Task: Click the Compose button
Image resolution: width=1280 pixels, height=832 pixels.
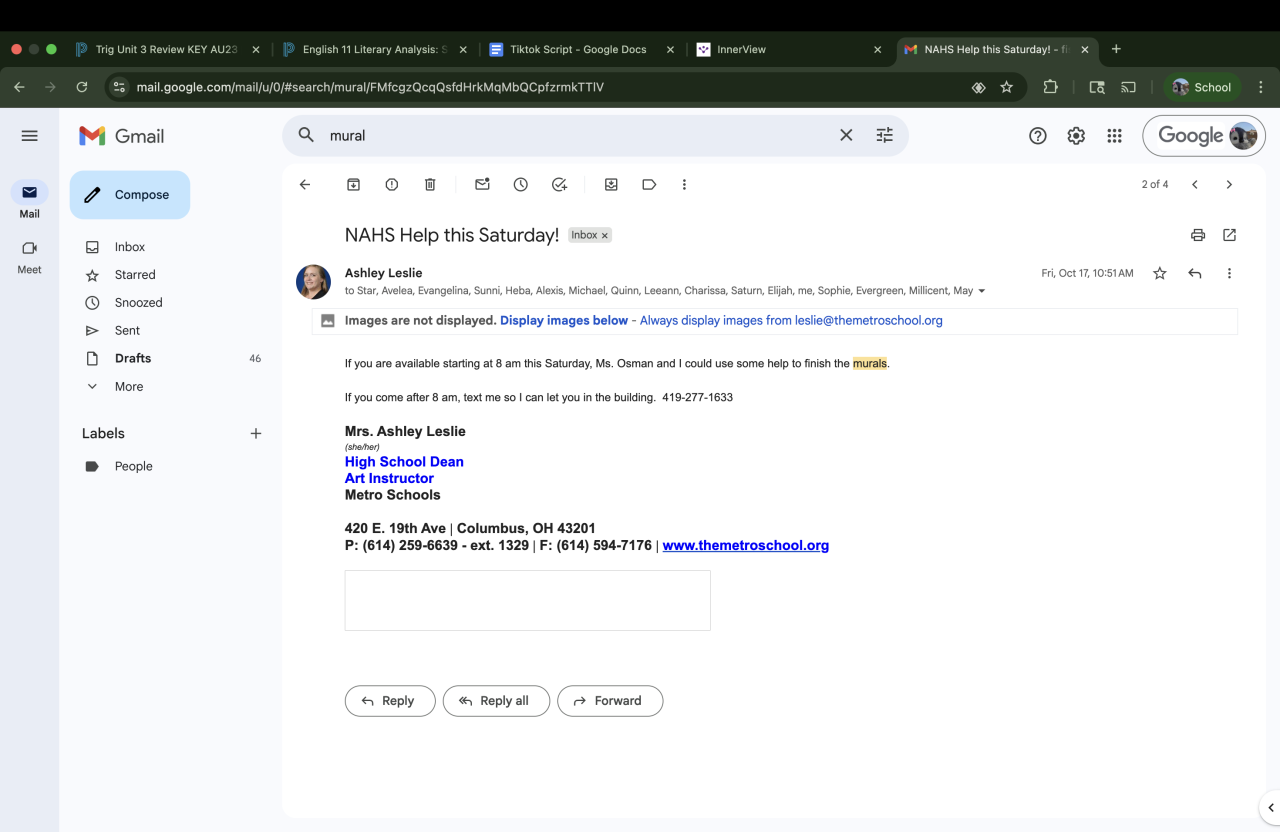Action: (130, 195)
